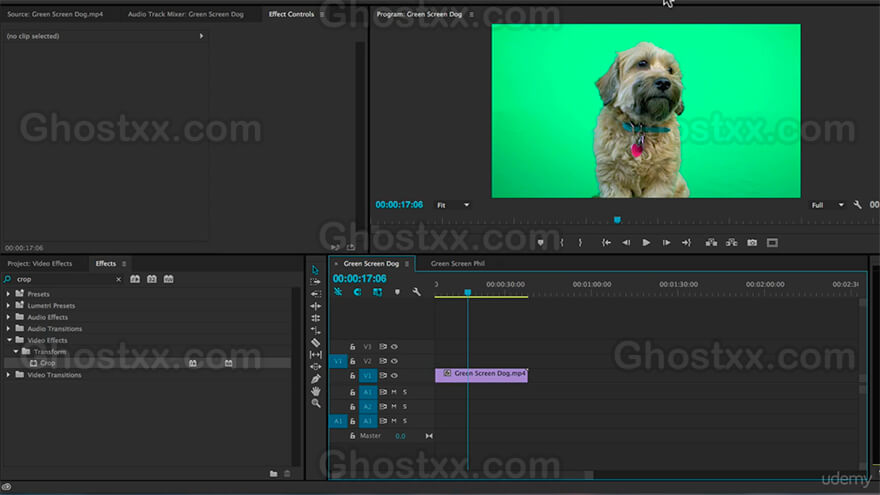This screenshot has width=880, height=495.
Task: Clear the crop search field
Action: click(x=118, y=279)
